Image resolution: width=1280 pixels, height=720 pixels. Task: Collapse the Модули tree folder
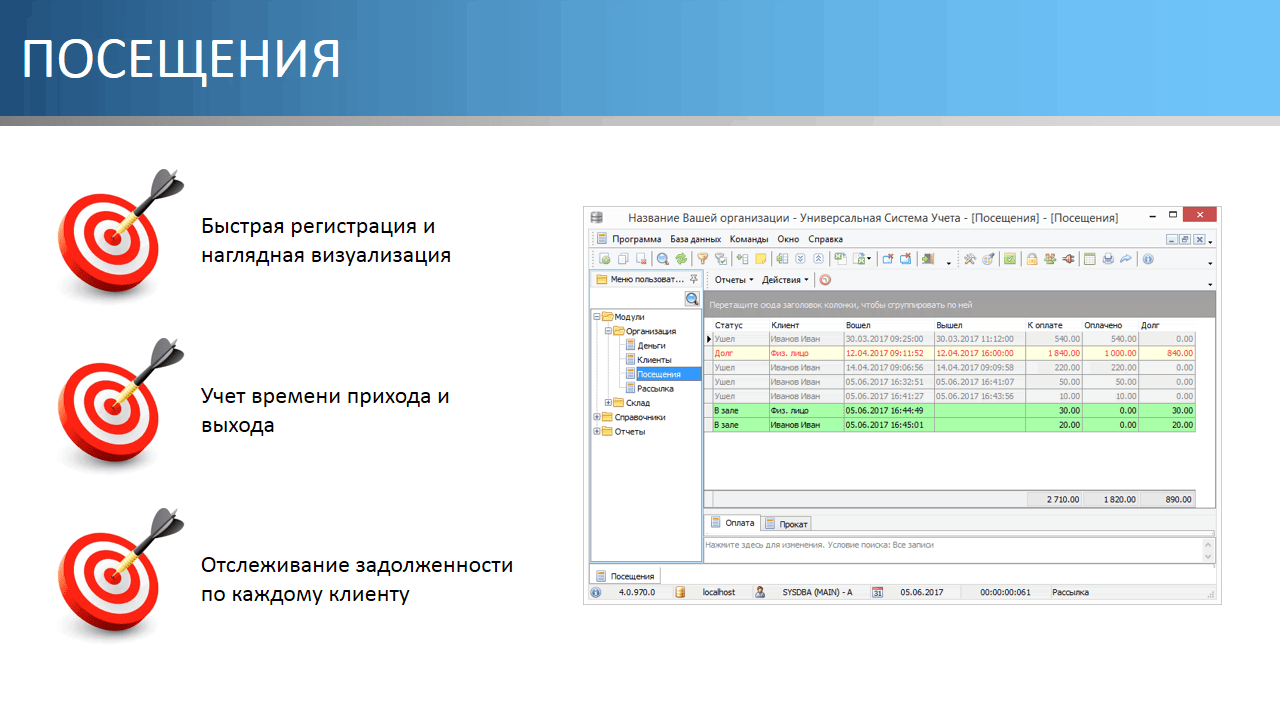pos(597,317)
